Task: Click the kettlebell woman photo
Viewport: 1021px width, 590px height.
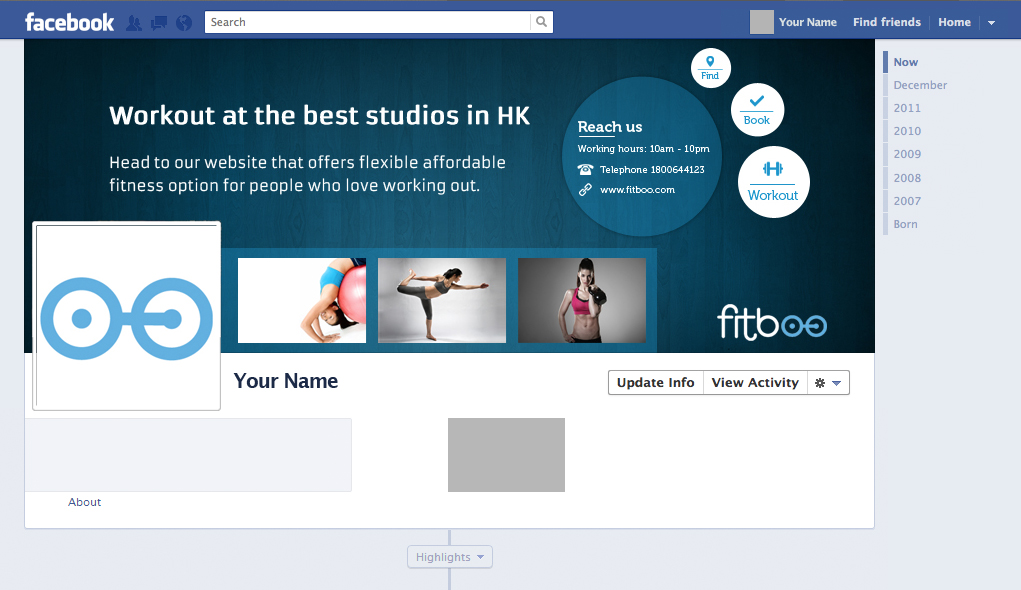Action: tap(582, 300)
